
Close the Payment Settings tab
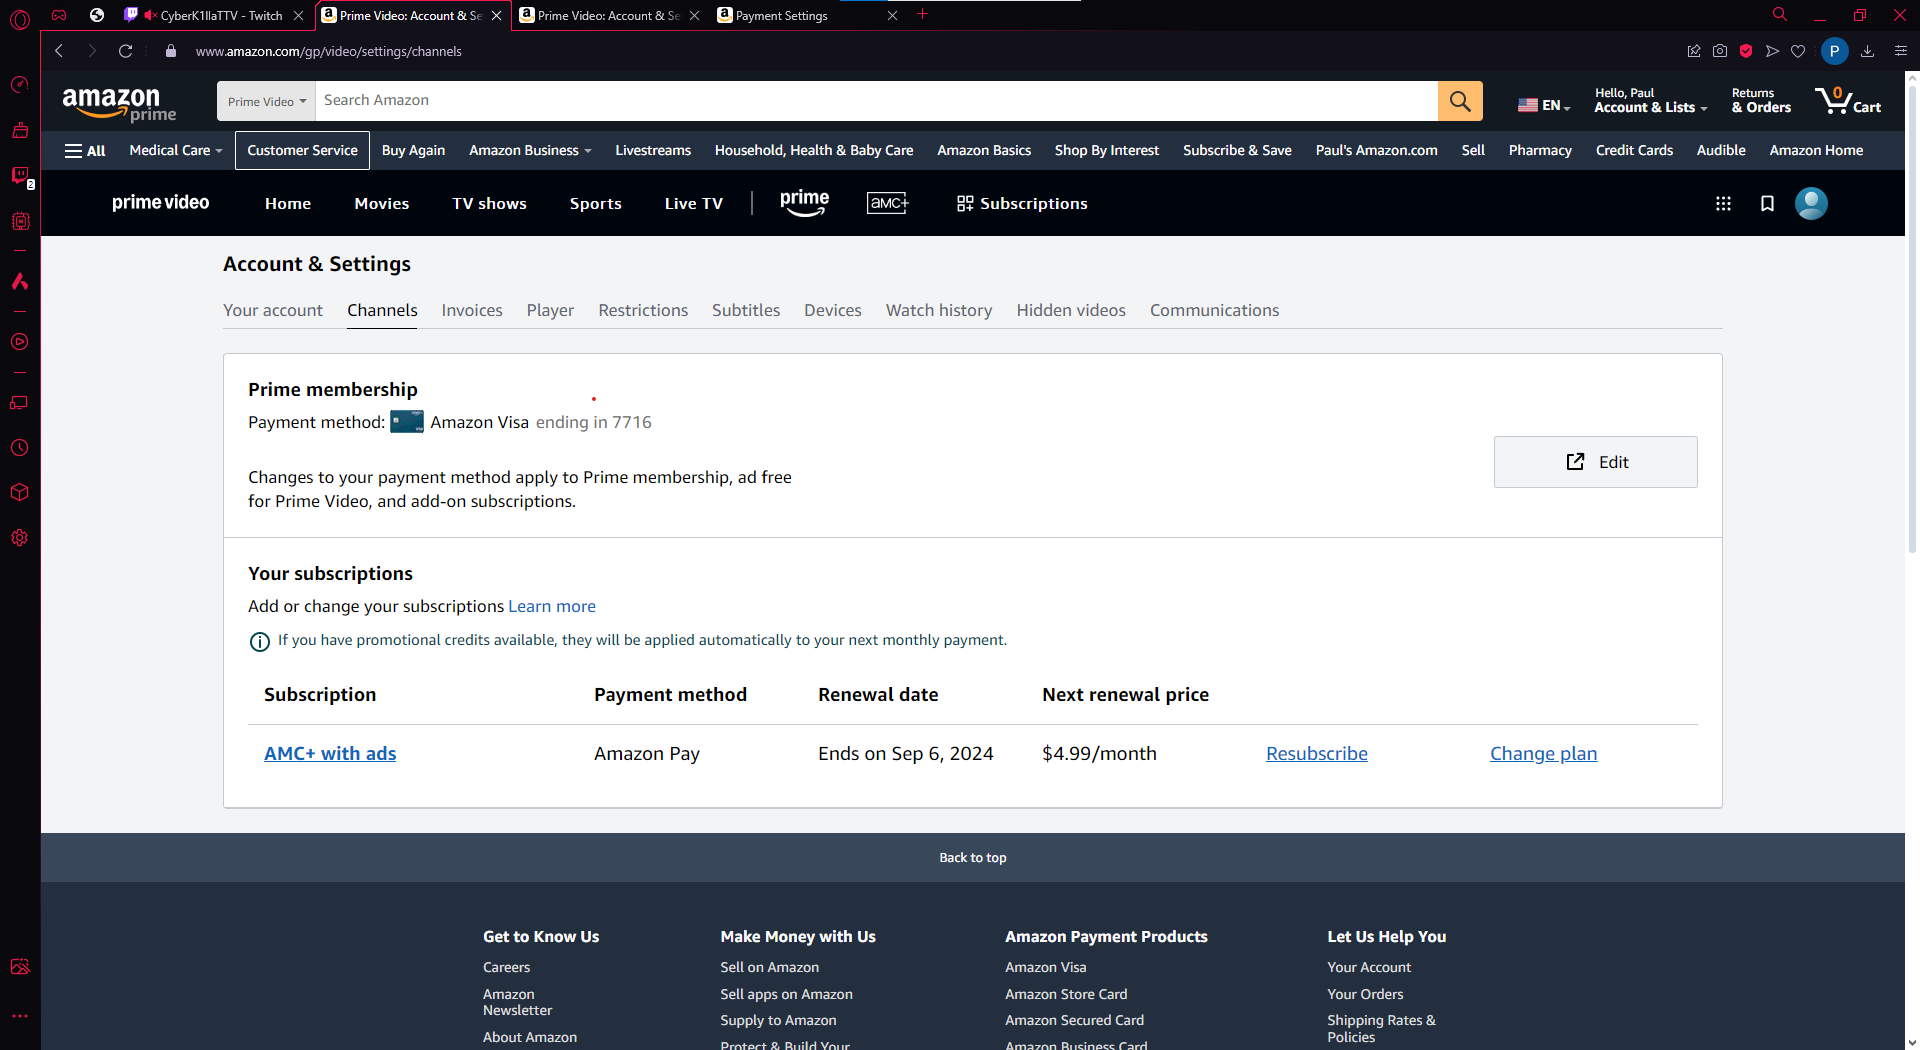892,15
